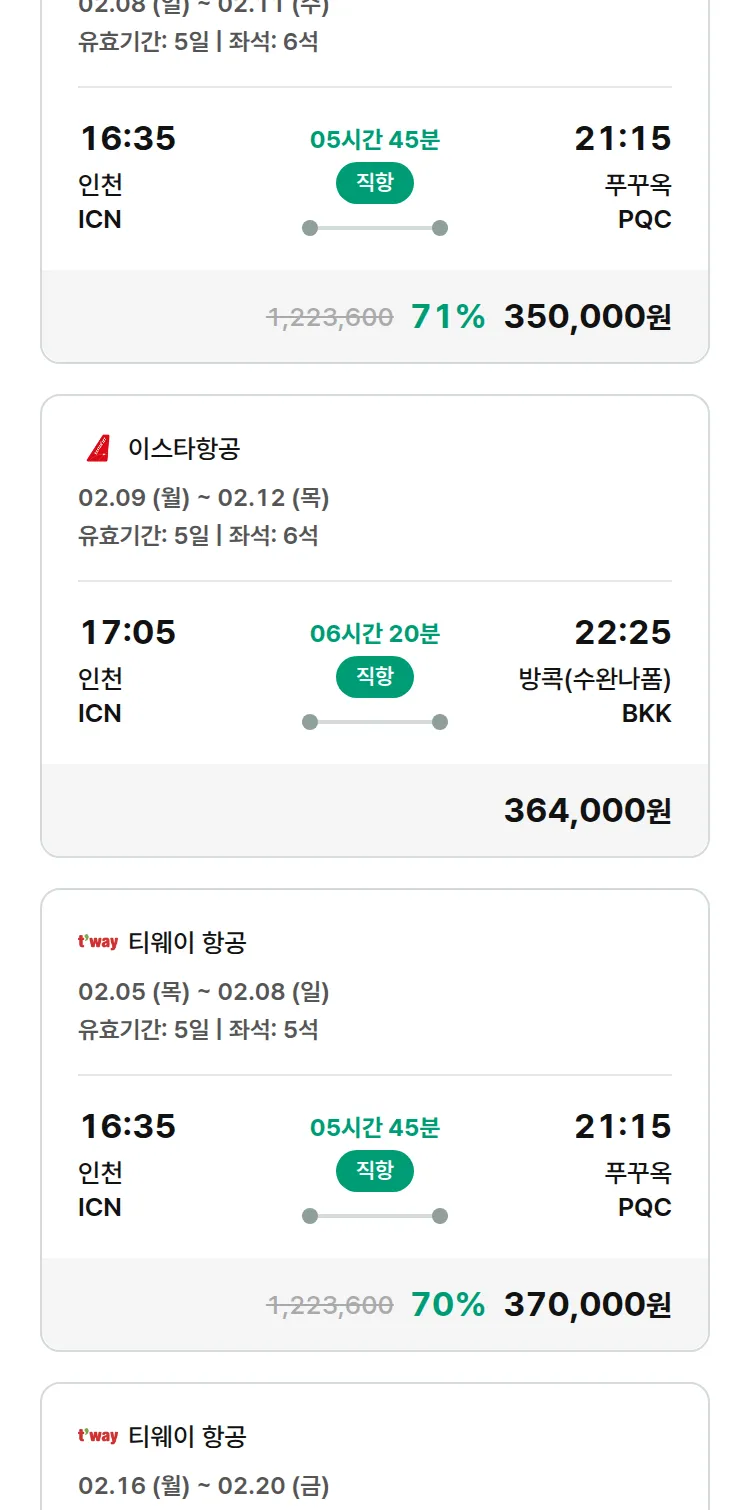Click the 71% discount label
750x1510 pixels.
pyautogui.click(x=448, y=317)
